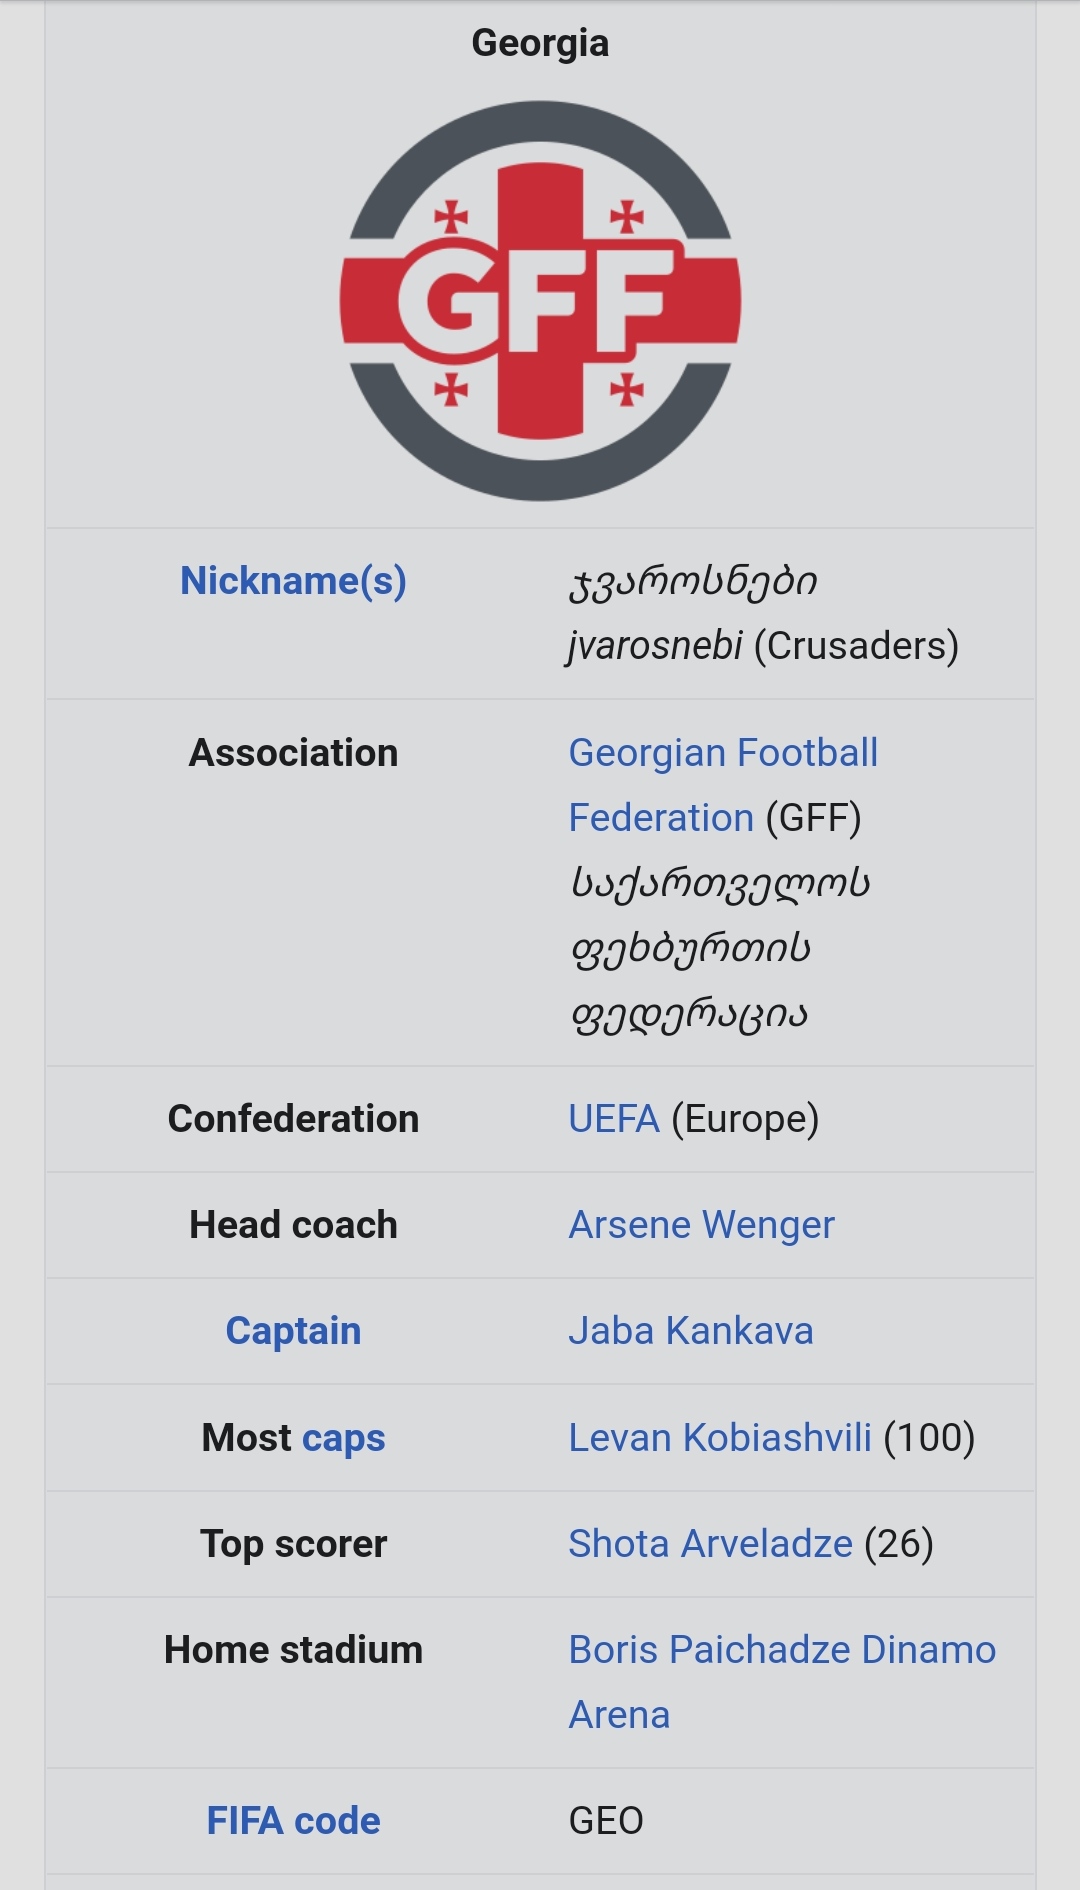Click the GEO code value text
Screen dimensions: 1080x1890
[x=606, y=1821]
